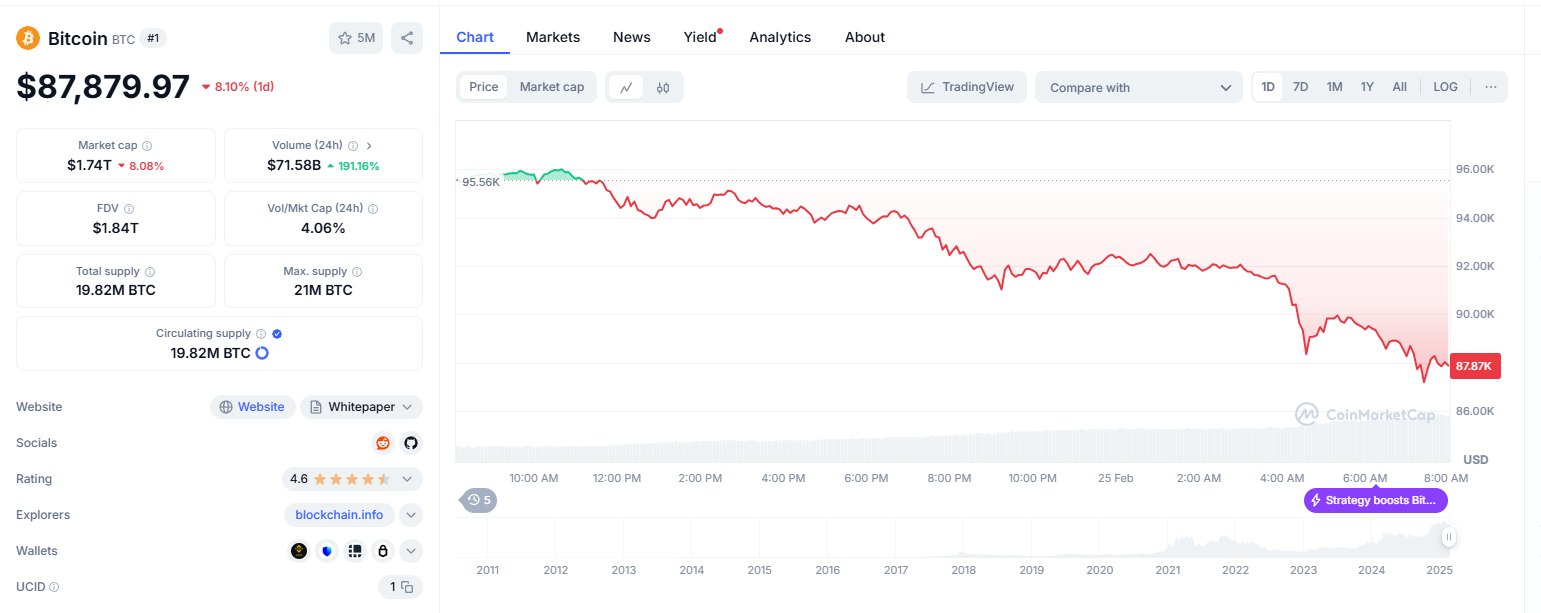Click the range slider handle at 2025
Viewport: 1541px width, 613px height.
[x=1448, y=538]
